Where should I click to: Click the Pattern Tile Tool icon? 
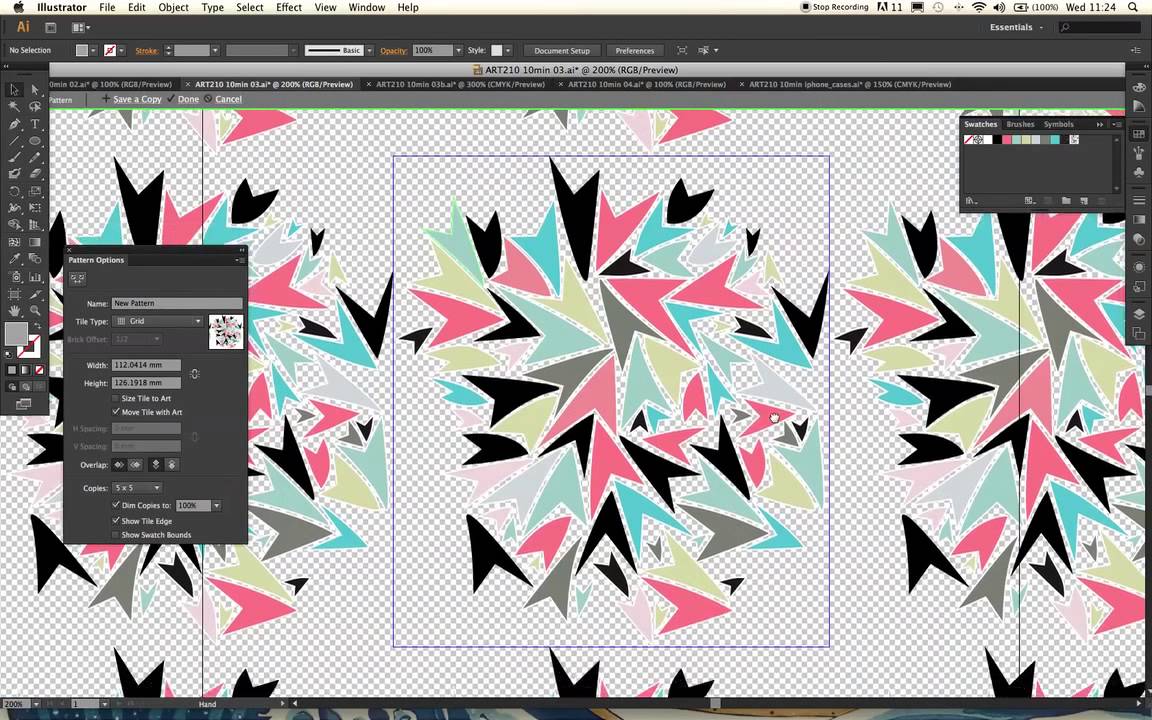pos(77,278)
